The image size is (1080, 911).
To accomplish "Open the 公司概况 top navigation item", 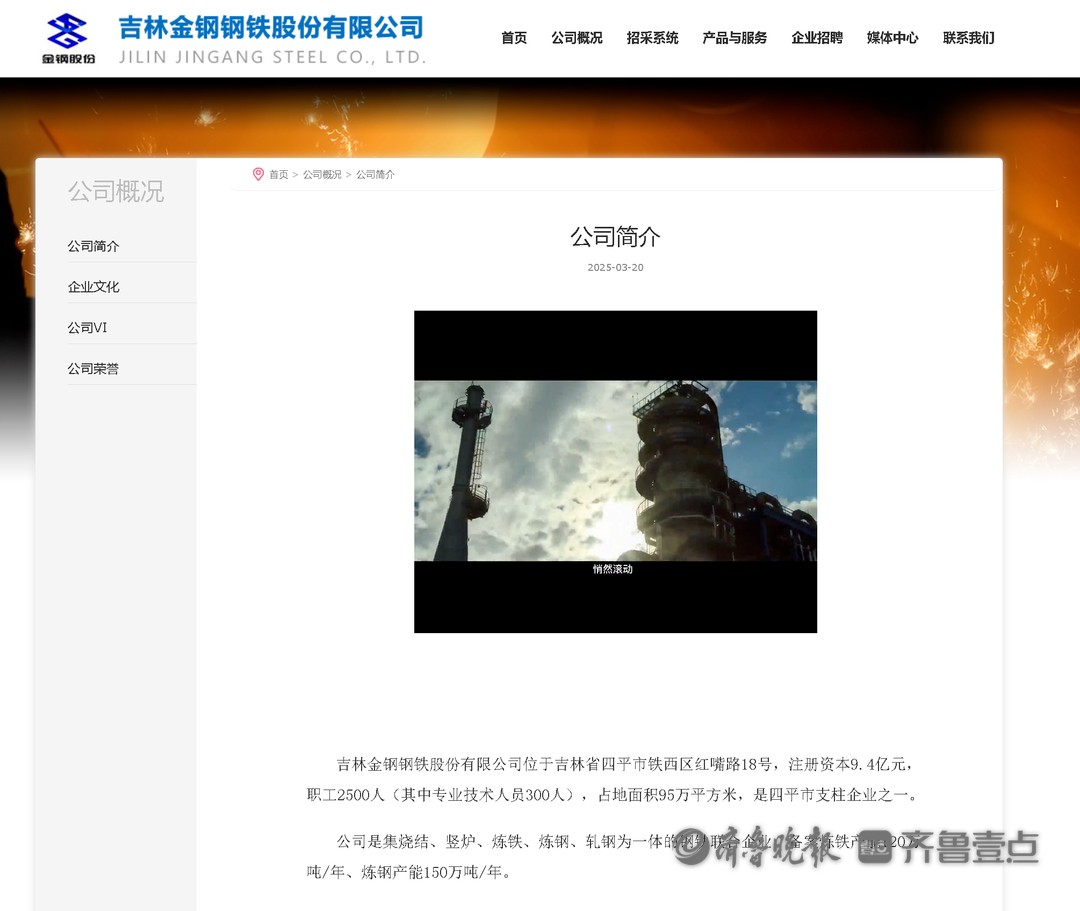I will pyautogui.click(x=577, y=38).
